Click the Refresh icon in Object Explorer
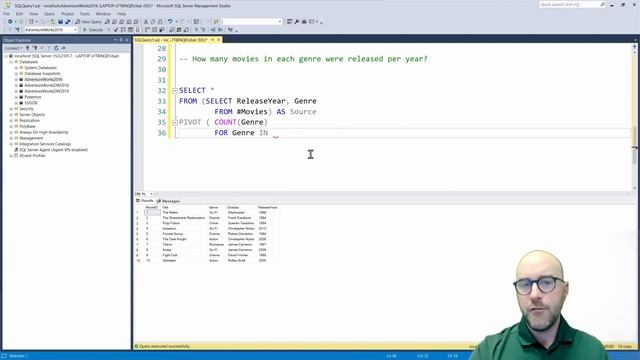This screenshot has width=640, height=360. tap(56, 48)
